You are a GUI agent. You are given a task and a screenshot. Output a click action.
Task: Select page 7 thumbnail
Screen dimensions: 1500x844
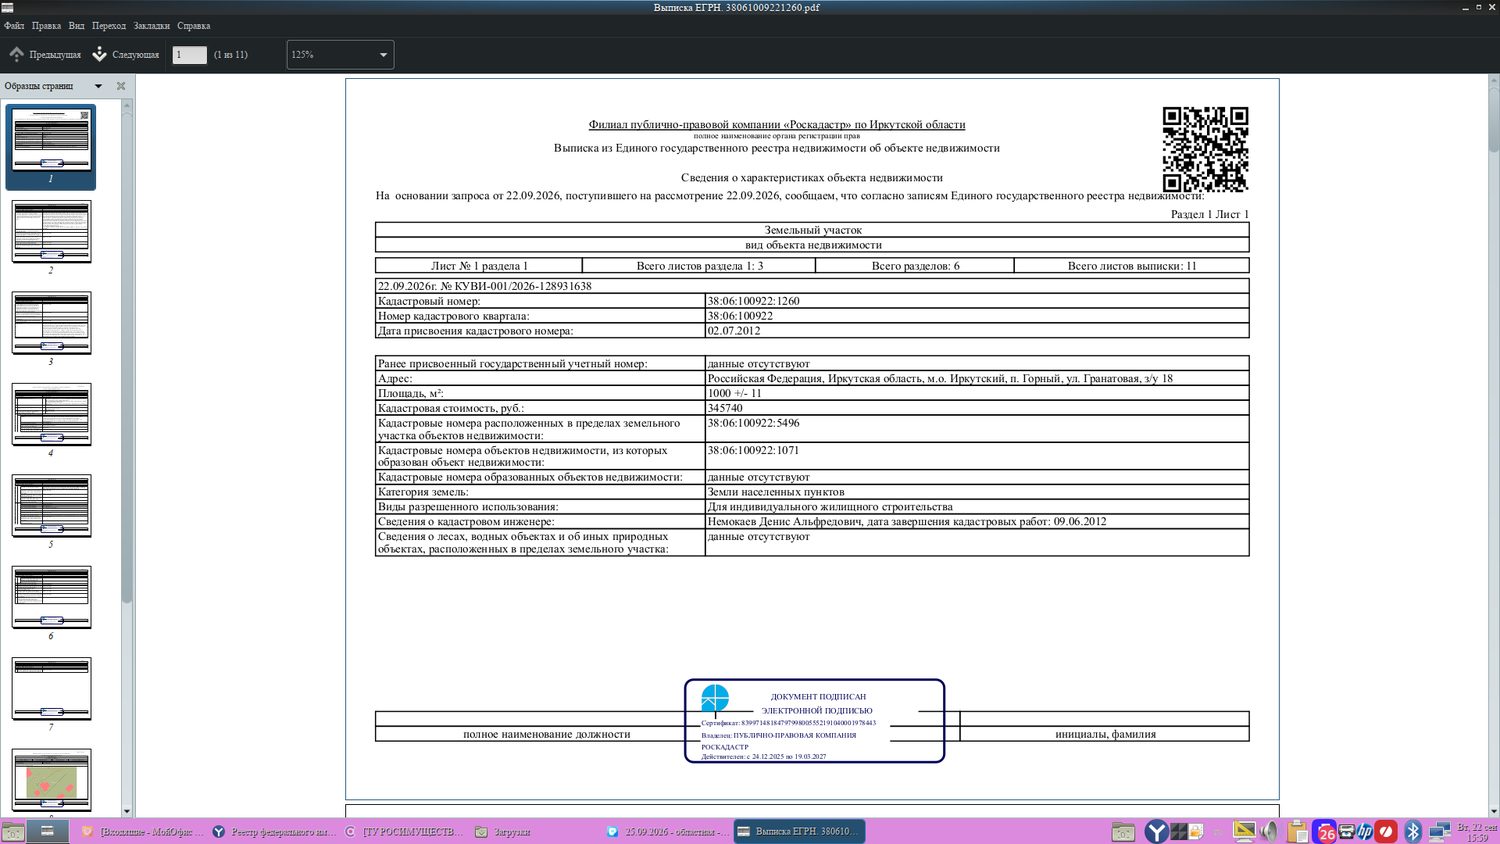point(51,689)
